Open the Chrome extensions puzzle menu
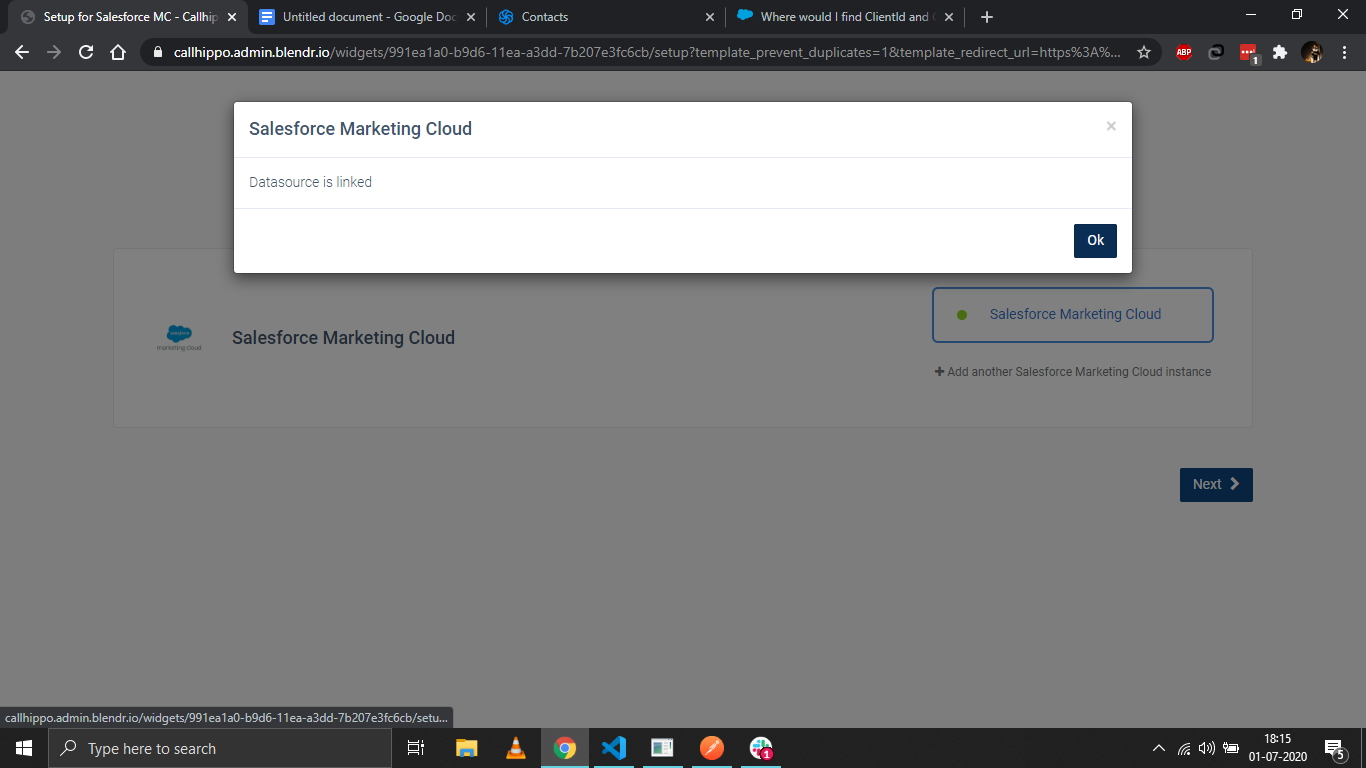1366x768 pixels. 1280,52
